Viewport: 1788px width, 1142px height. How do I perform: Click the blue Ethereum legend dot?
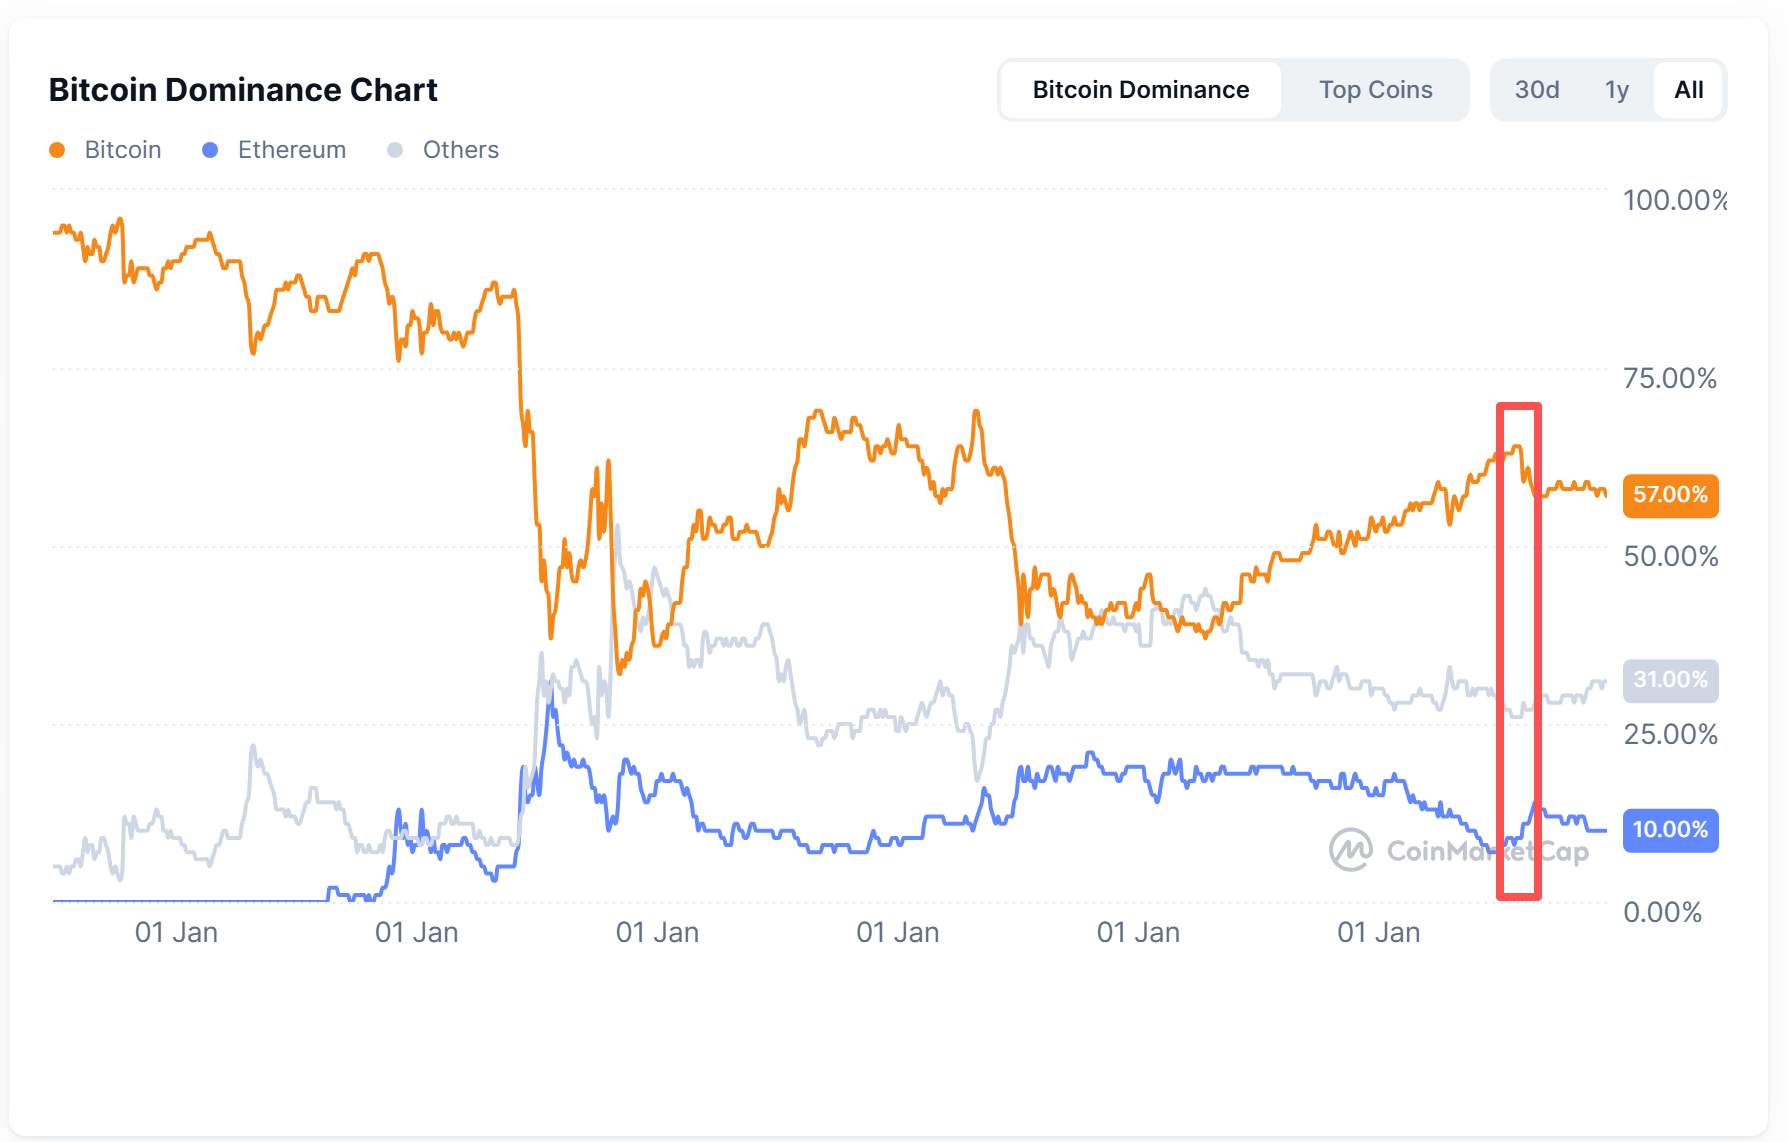(210, 150)
